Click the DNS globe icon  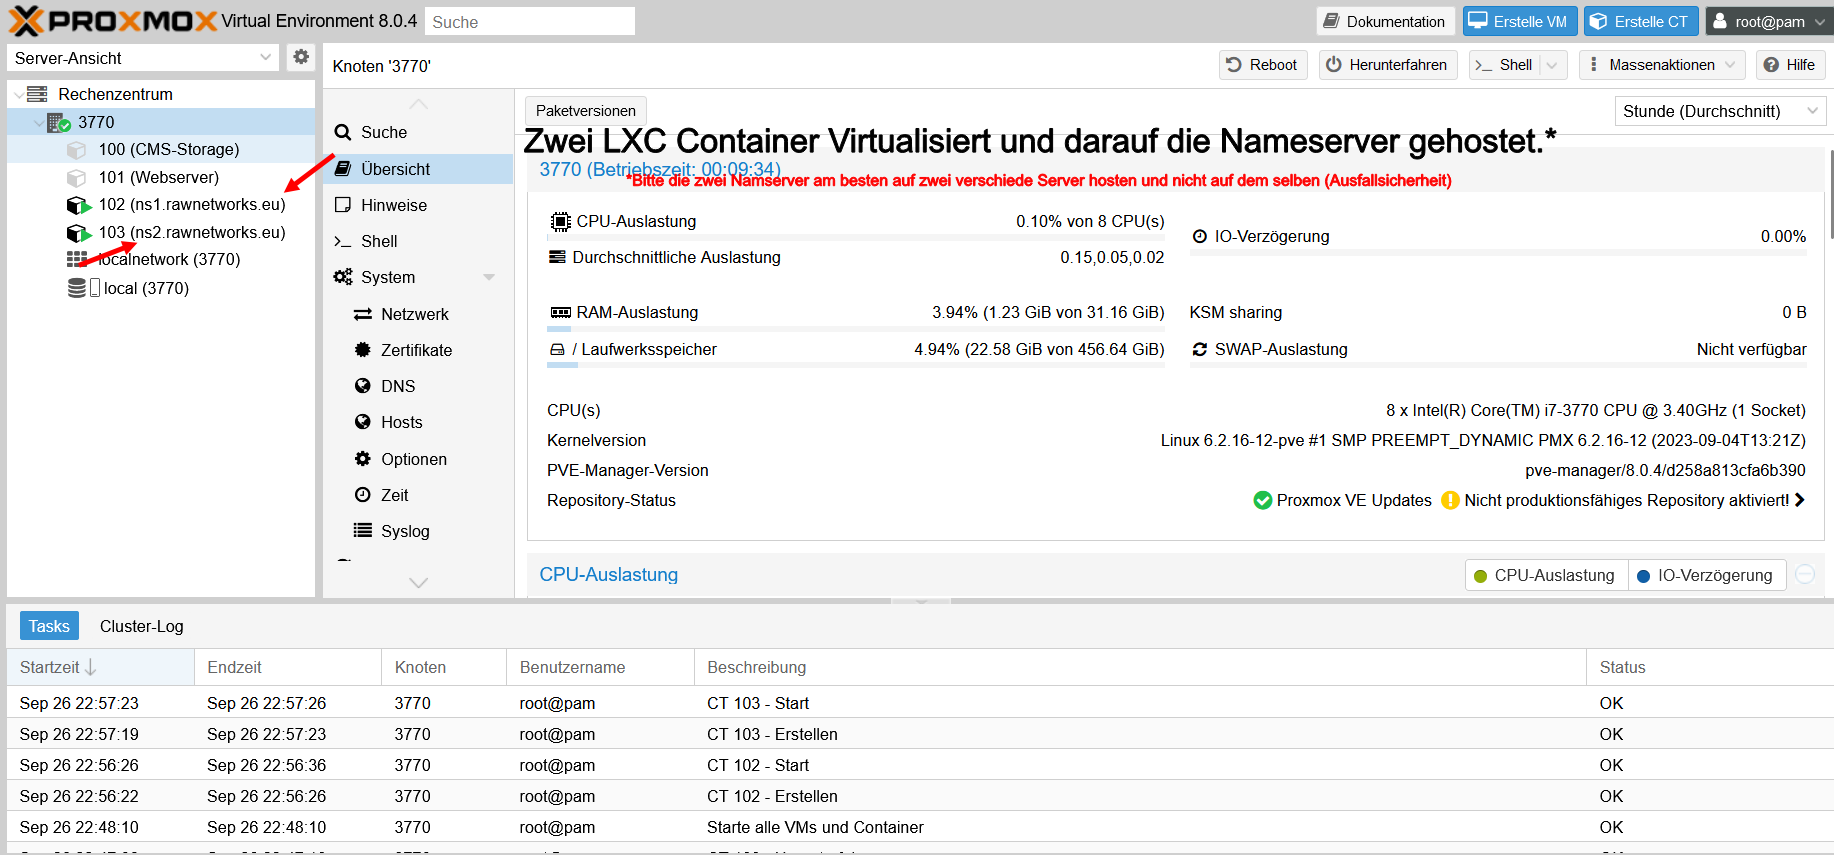click(363, 385)
